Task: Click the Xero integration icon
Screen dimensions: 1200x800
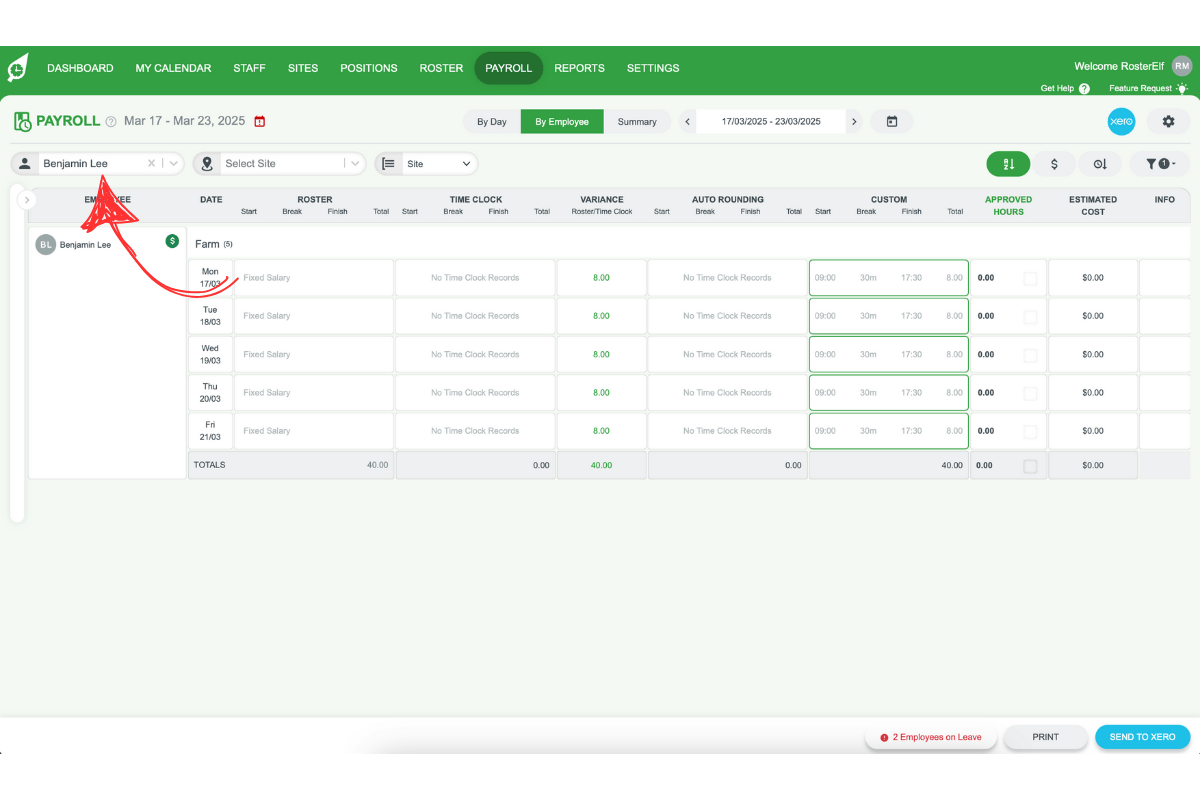Action: [x=1121, y=121]
